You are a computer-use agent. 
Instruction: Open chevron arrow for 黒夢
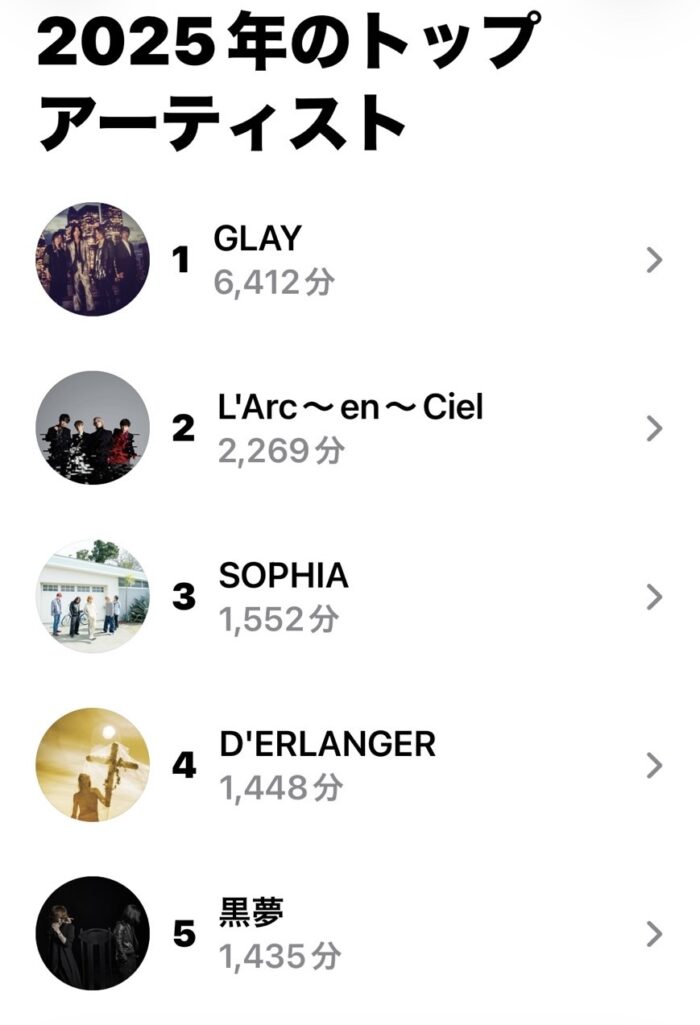click(655, 934)
